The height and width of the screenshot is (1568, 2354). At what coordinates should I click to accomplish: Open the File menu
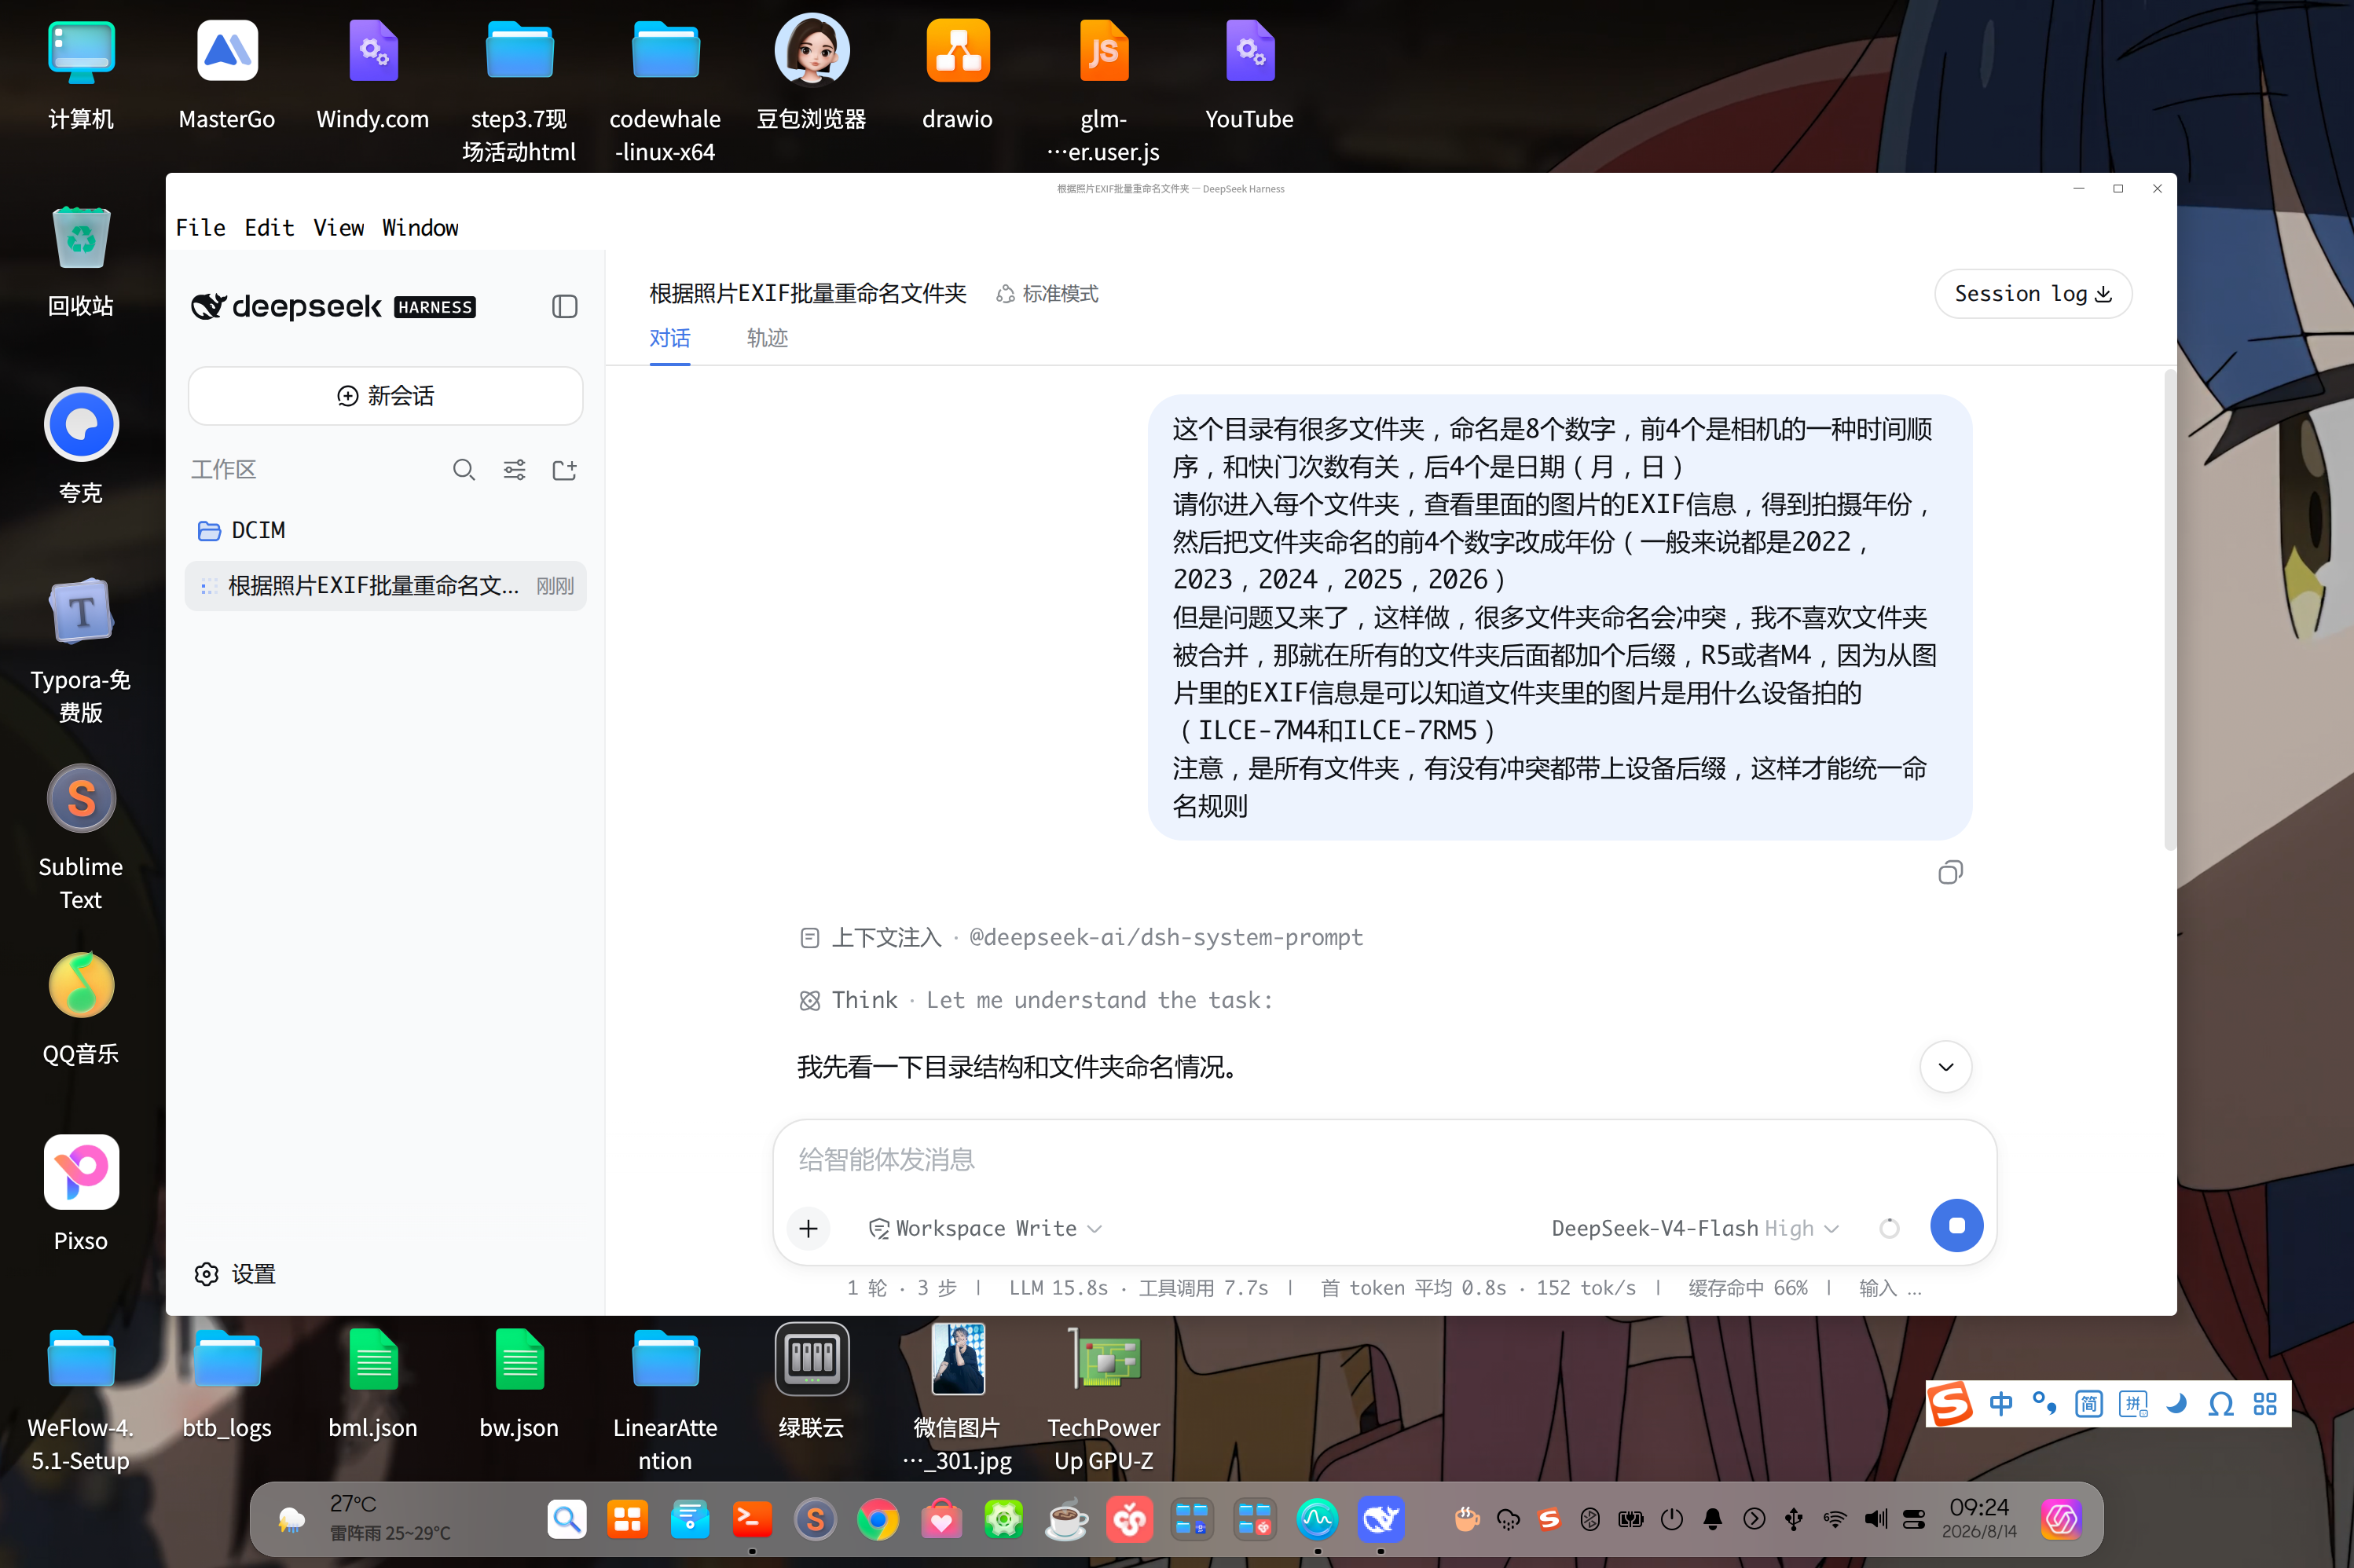point(201,228)
